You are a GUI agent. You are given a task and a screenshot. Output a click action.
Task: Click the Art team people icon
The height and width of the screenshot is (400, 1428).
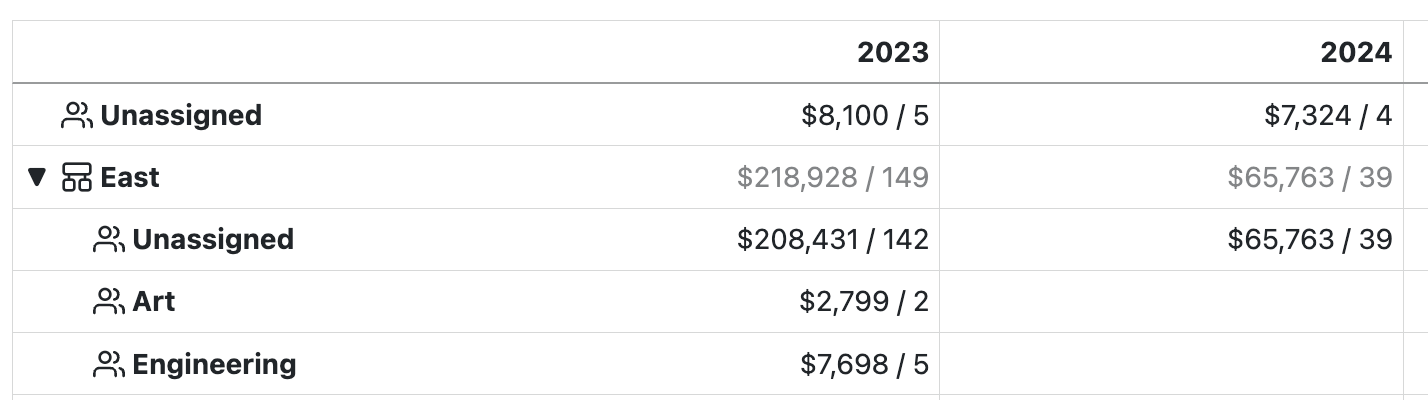[x=108, y=302]
